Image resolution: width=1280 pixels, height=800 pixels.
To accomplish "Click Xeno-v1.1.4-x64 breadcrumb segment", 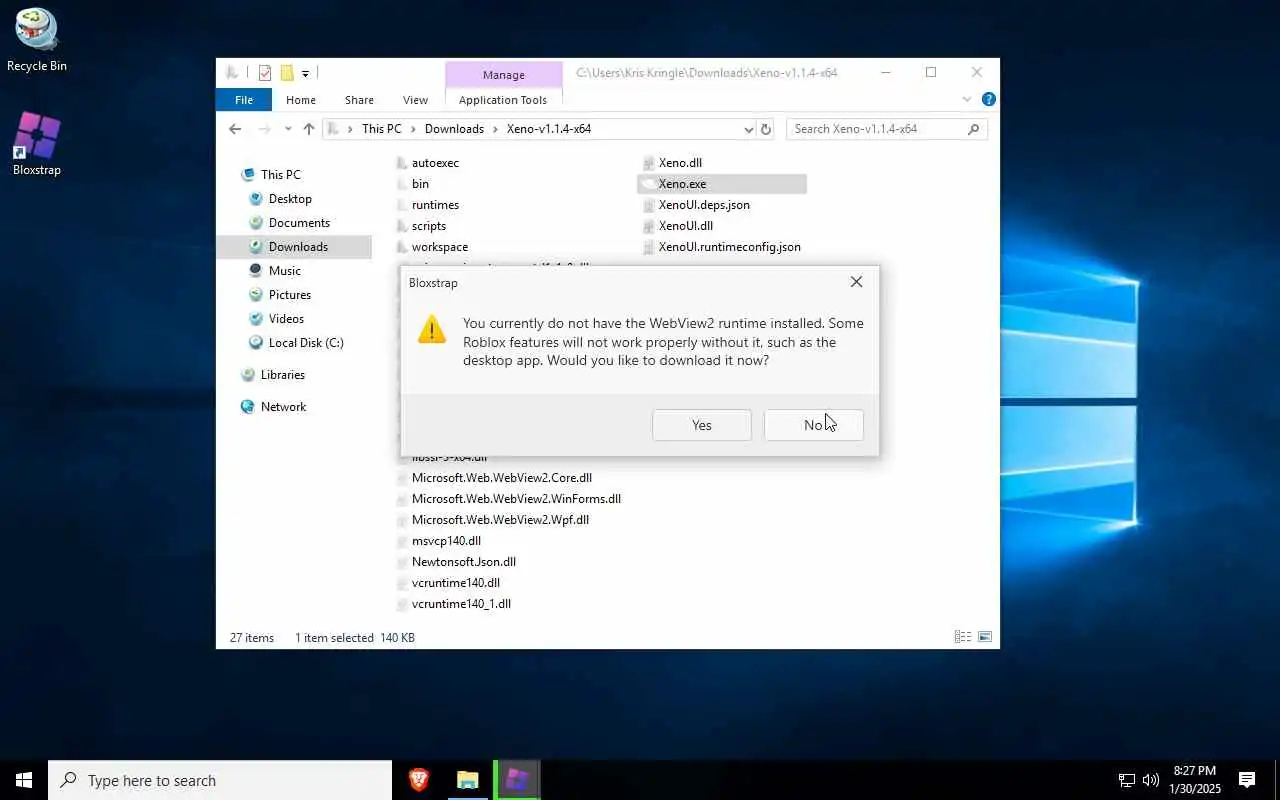I will [548, 129].
